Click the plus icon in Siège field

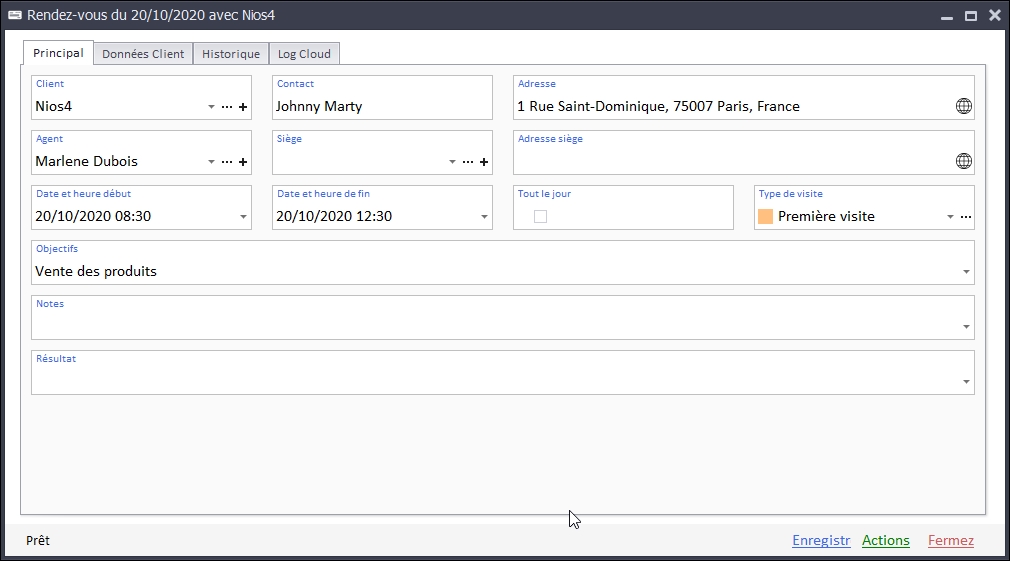[484, 162]
